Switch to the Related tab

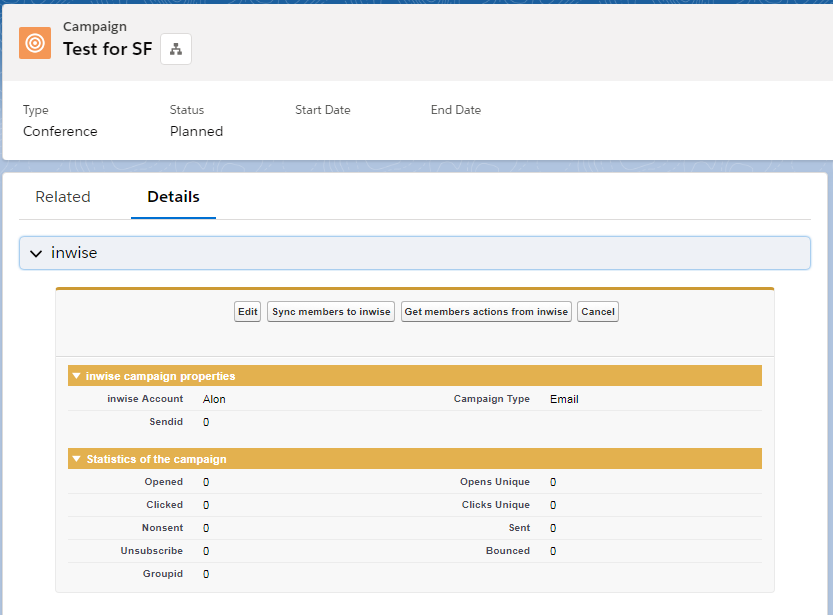(x=63, y=197)
